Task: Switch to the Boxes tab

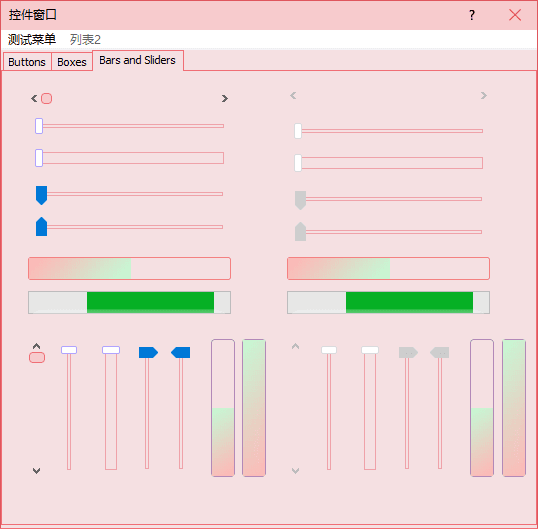Action: [72, 62]
